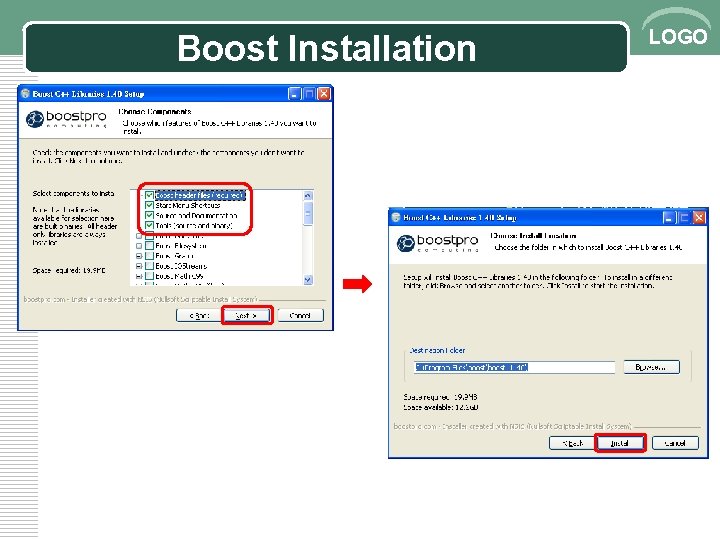Close the Choose Install Location setup window
Image resolution: width=720 pixels, height=540 pixels.
699,218
